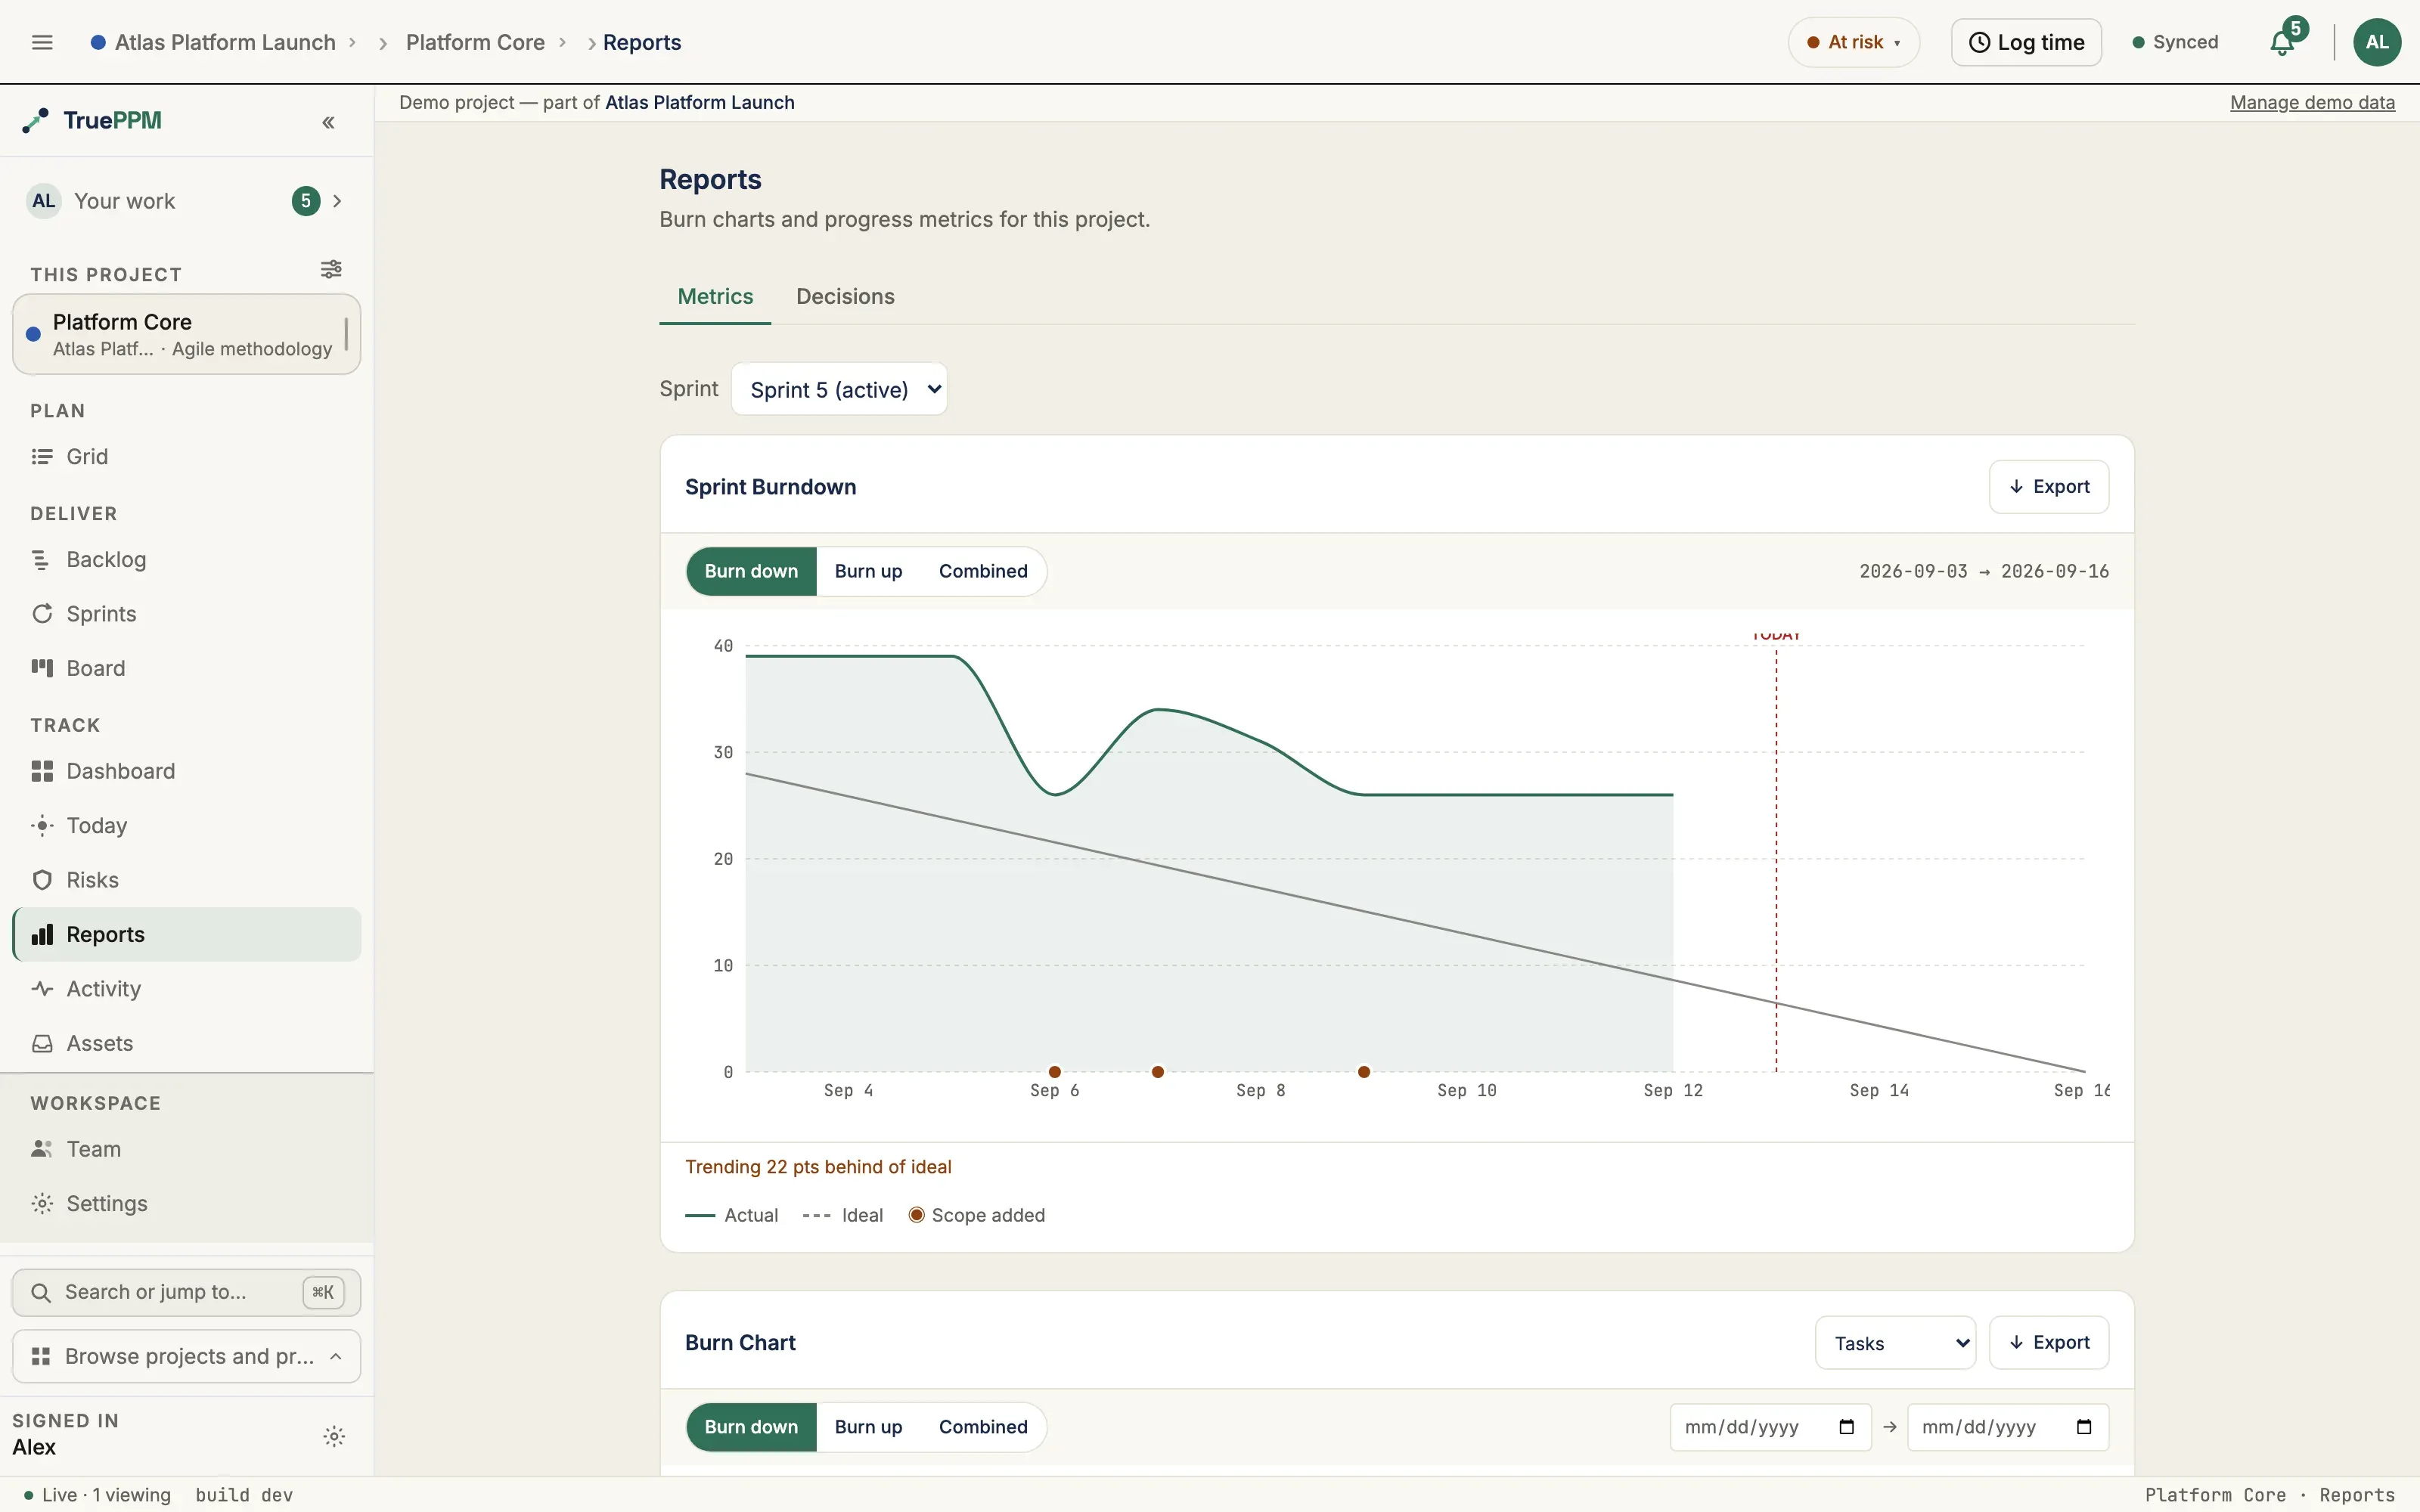Image resolution: width=2420 pixels, height=1512 pixels.
Task: Export the Burn Chart
Action: click(x=2049, y=1343)
